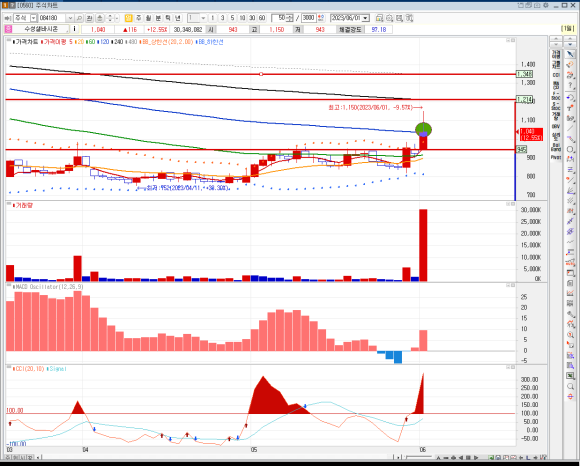
Task: Open the pink stock memo icon
Action: [8, 29]
